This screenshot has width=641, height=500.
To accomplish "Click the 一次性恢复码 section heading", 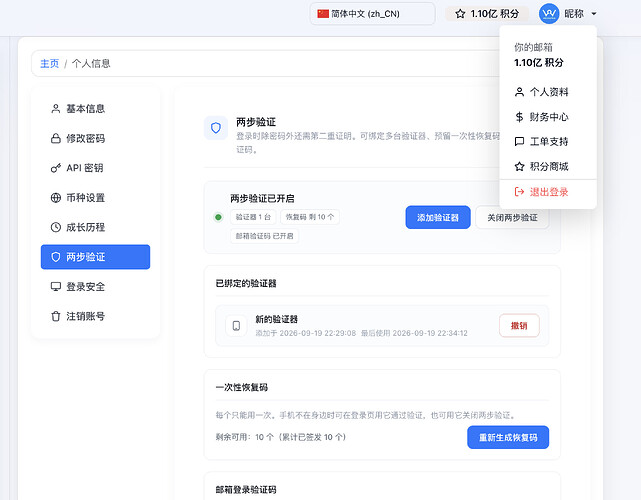I will (x=242, y=387).
